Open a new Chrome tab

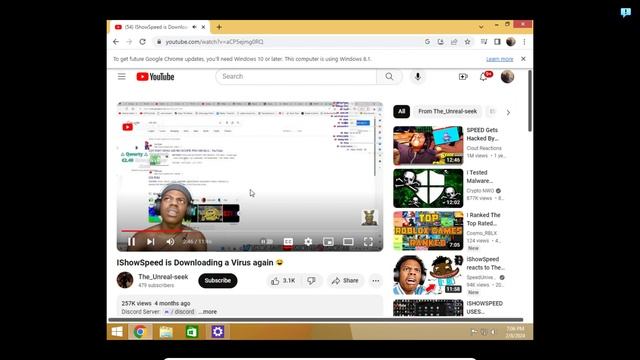tap(219, 27)
